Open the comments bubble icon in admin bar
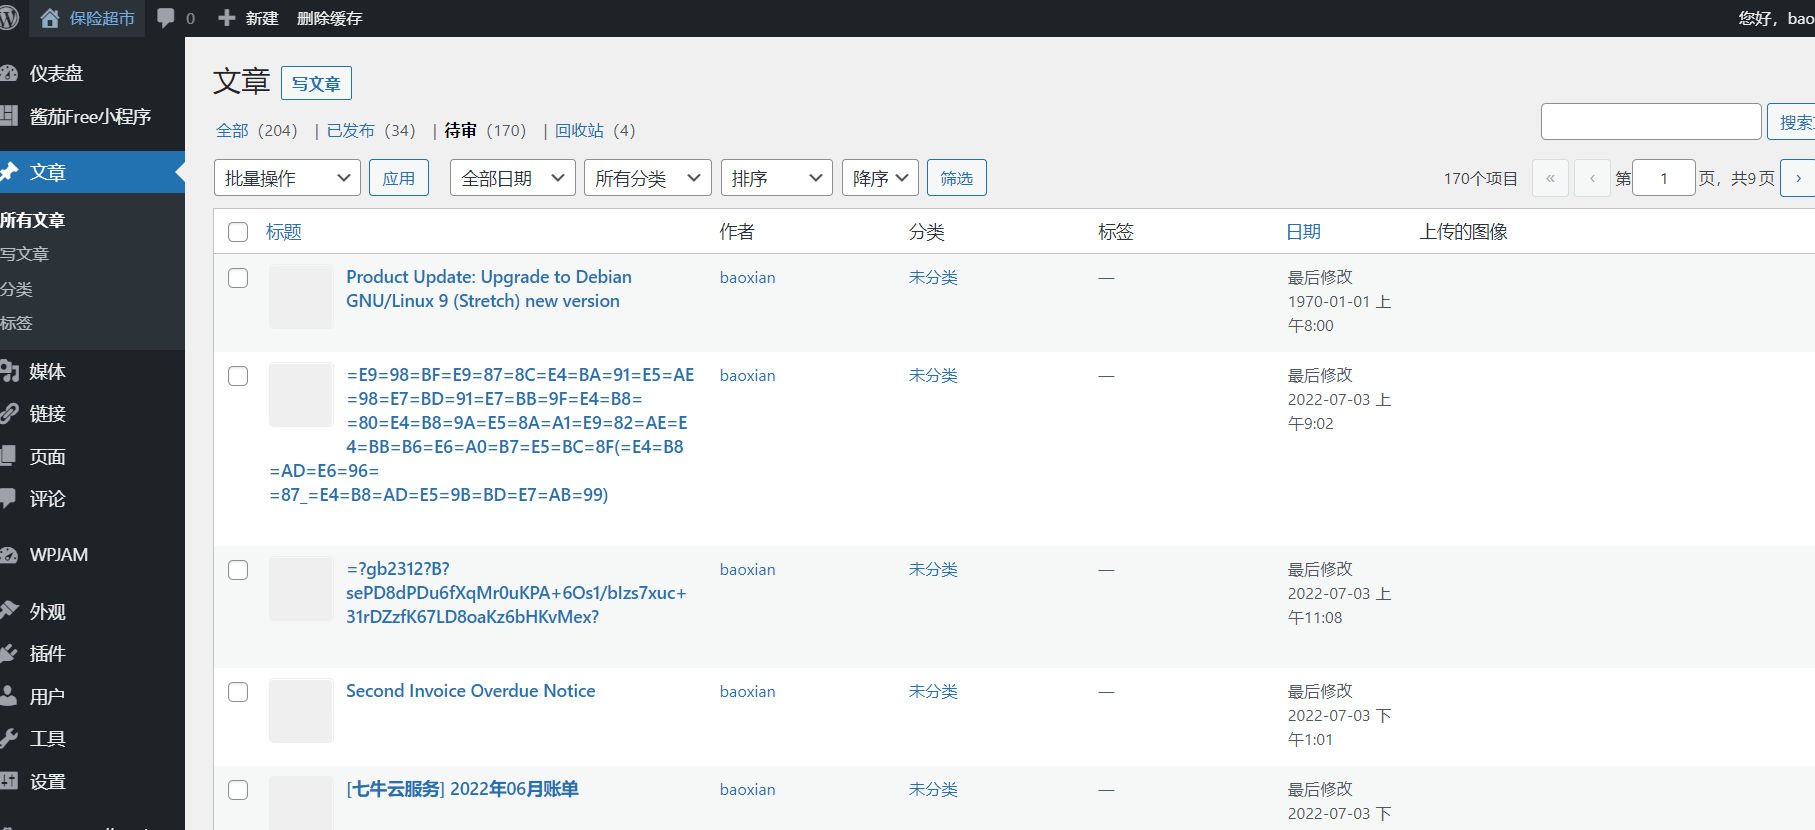 [x=166, y=18]
